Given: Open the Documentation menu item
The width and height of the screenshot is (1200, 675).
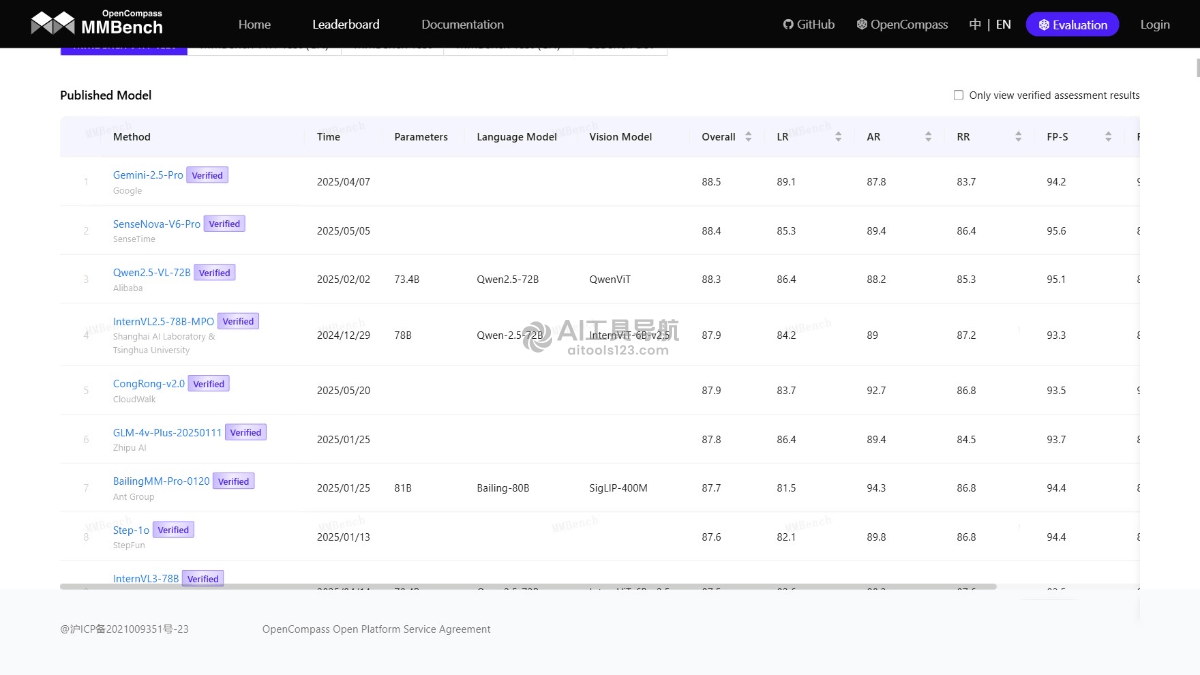Looking at the screenshot, I should coord(462,24).
